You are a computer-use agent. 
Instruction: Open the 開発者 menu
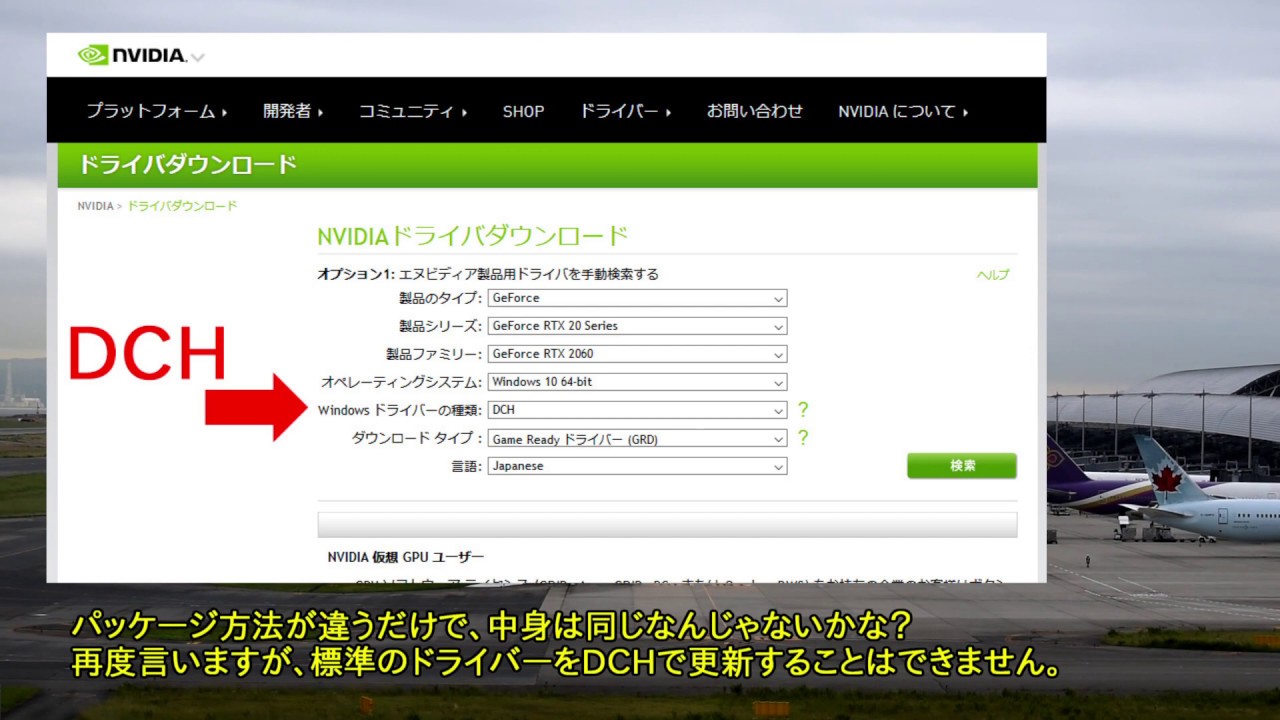(293, 111)
